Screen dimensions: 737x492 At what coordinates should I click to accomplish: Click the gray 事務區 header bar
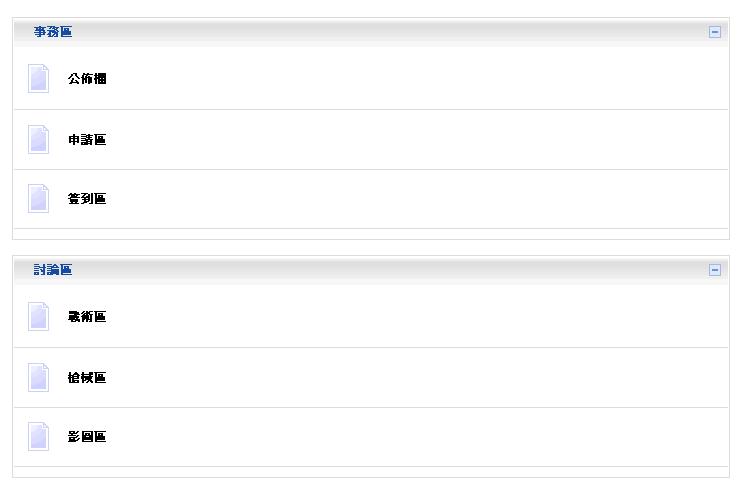[371, 32]
